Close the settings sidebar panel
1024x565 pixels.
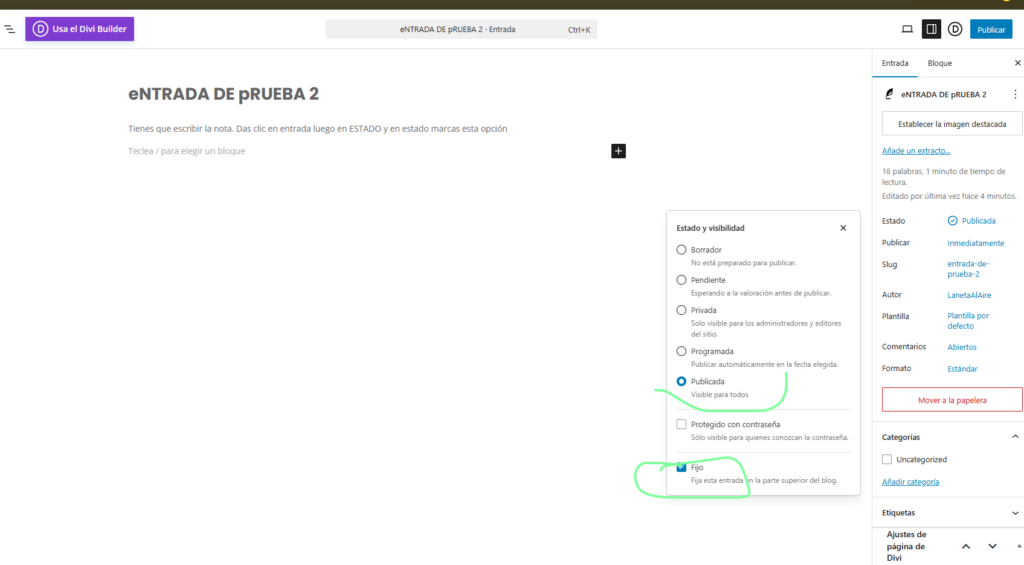point(1017,63)
